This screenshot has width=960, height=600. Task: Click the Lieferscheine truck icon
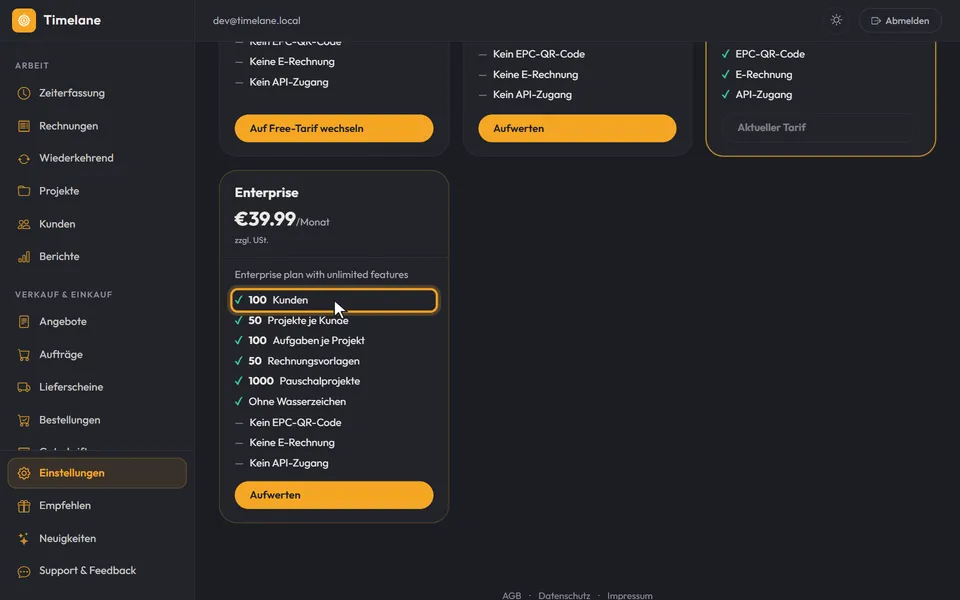pos(24,387)
